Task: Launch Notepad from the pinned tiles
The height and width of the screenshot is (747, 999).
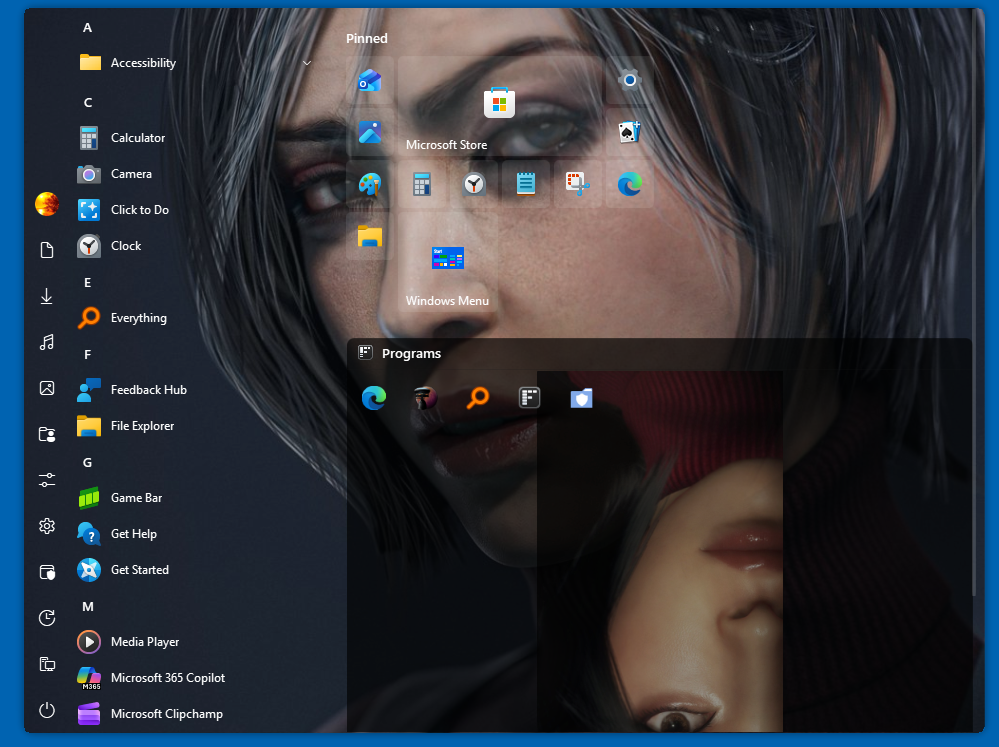Action: pyautogui.click(x=526, y=185)
